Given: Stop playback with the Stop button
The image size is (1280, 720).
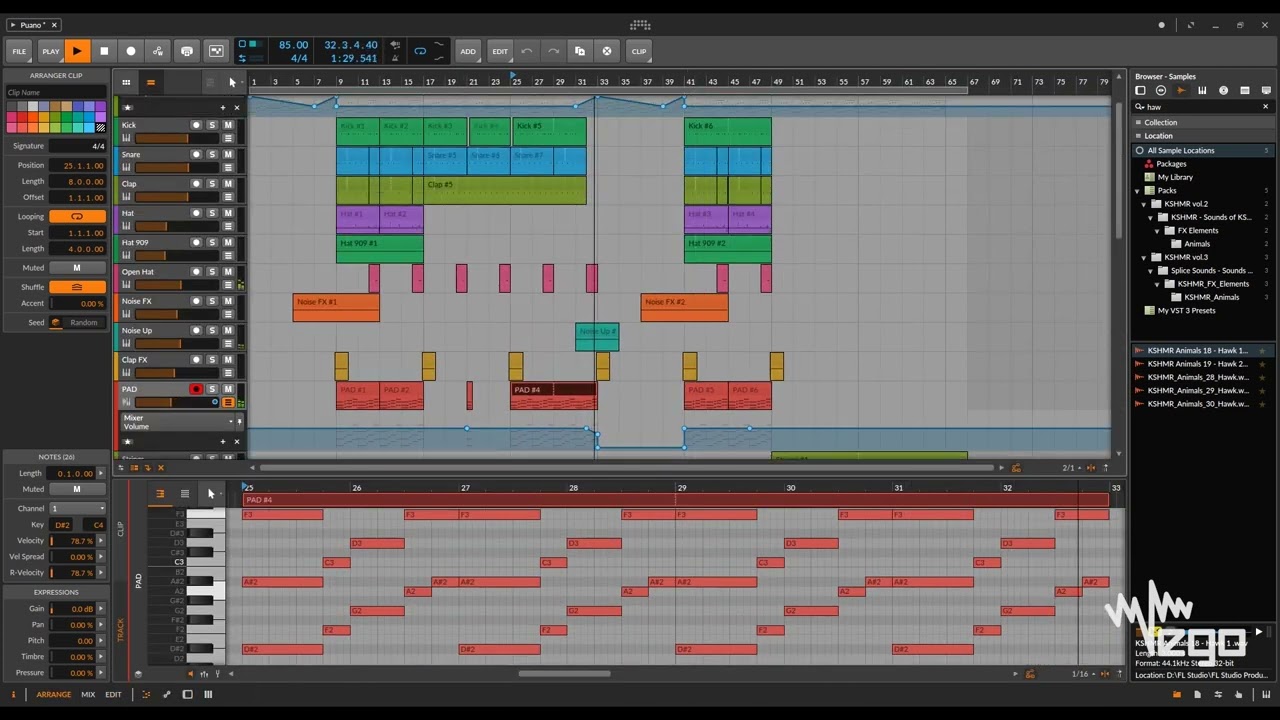Looking at the screenshot, I should coord(104,51).
